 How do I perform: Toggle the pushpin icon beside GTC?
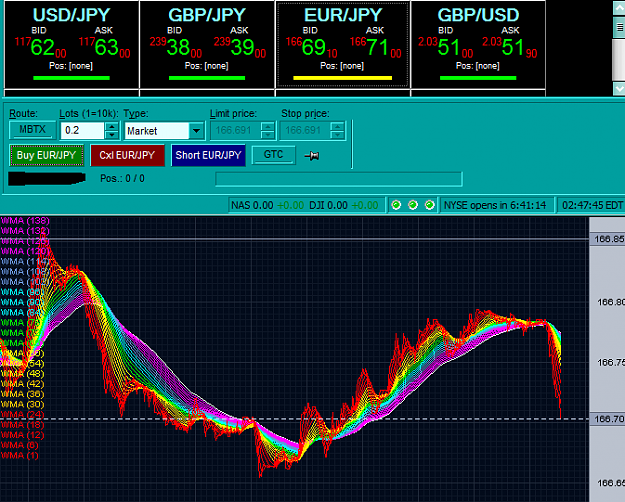click(x=312, y=156)
